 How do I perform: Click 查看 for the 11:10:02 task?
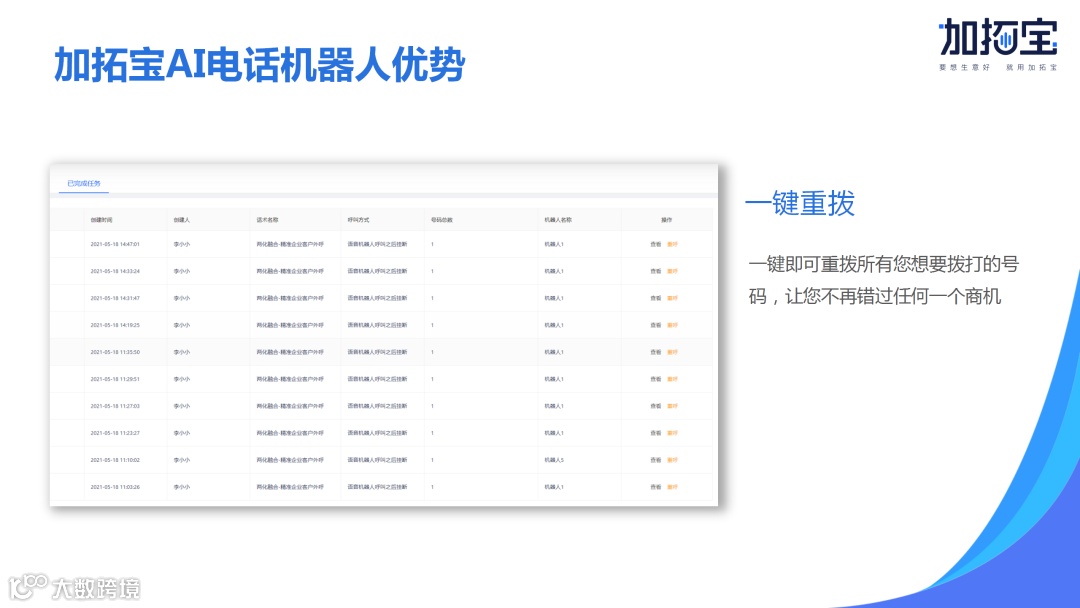click(x=656, y=460)
